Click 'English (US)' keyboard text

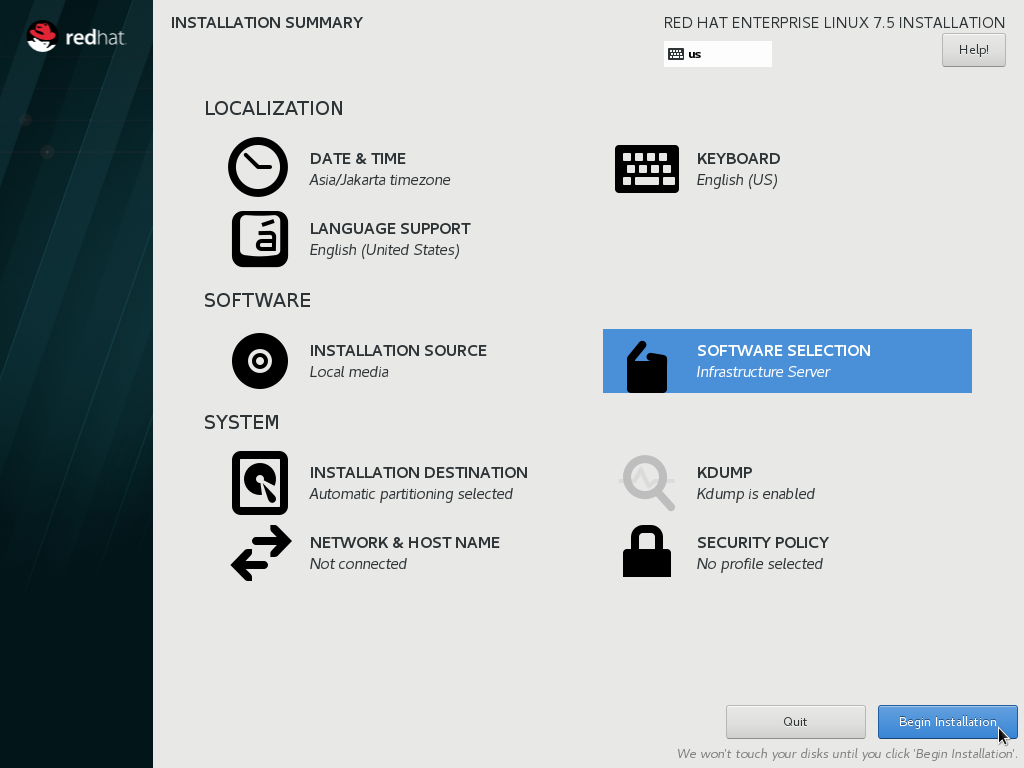[737, 180]
